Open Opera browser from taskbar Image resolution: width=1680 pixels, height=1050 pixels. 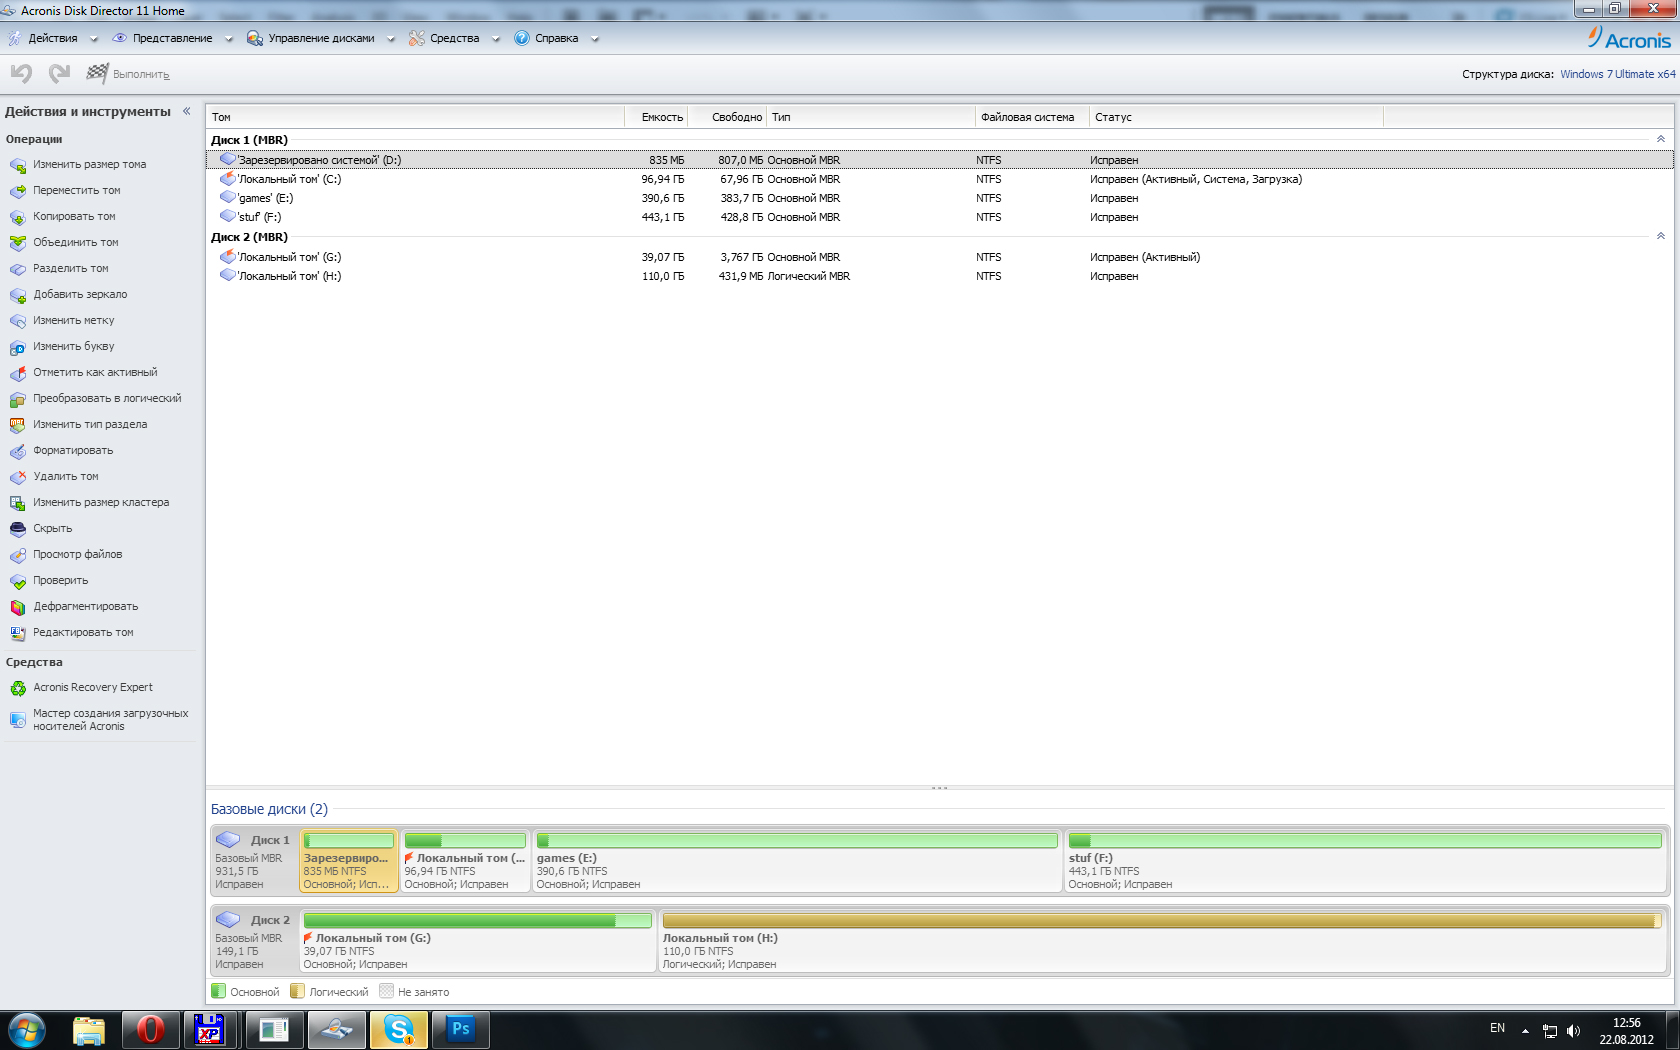150,1030
